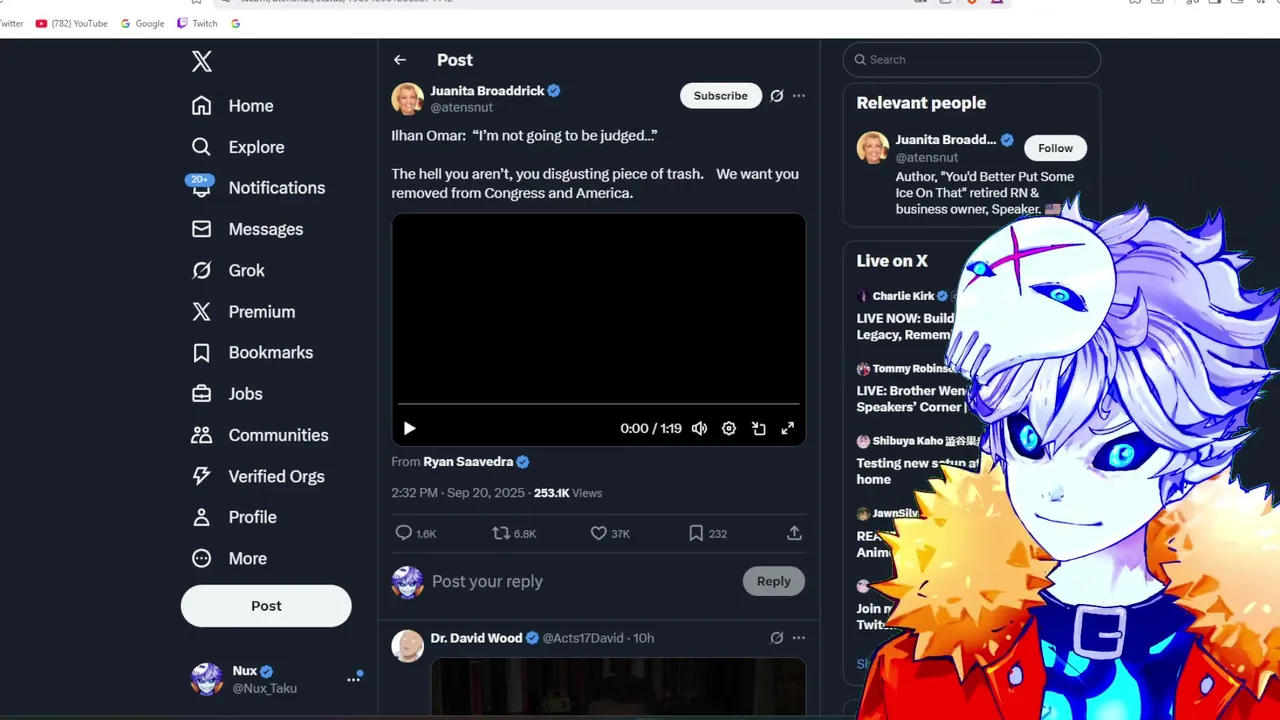Follow Juanita Broaddrick in Relevant people
The height and width of the screenshot is (720, 1280).
[1055, 148]
